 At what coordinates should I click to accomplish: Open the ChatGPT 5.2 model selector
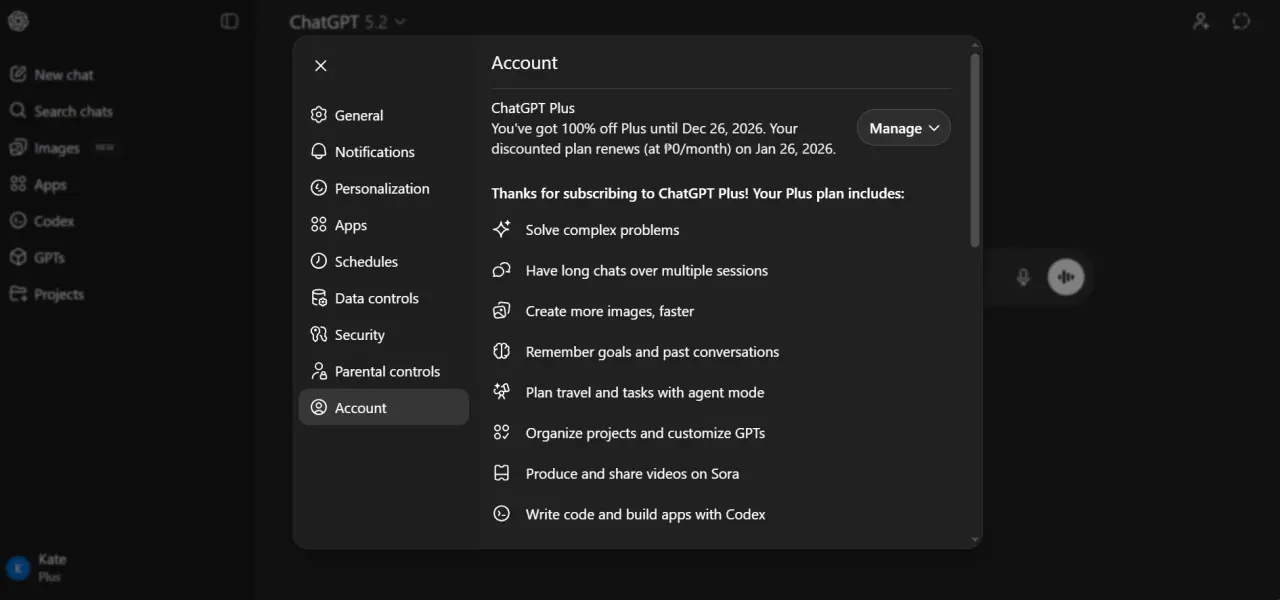click(347, 21)
